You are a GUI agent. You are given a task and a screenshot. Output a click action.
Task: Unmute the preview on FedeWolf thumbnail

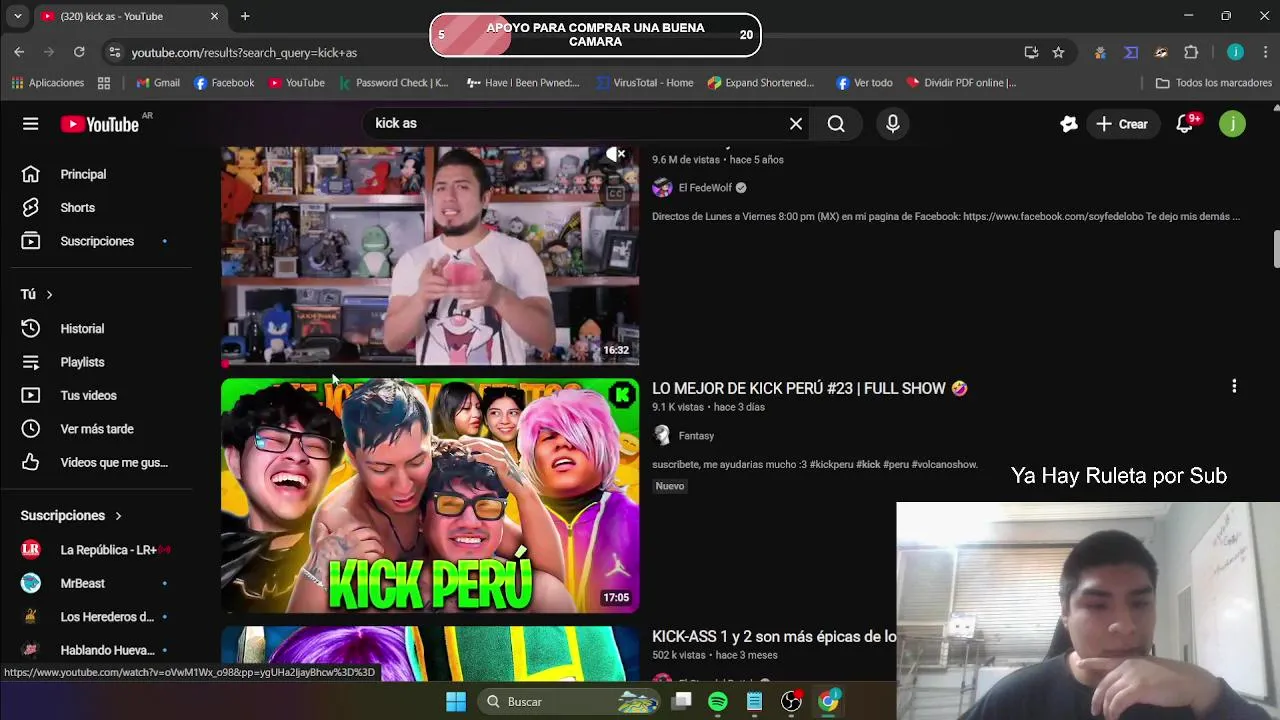pos(616,155)
